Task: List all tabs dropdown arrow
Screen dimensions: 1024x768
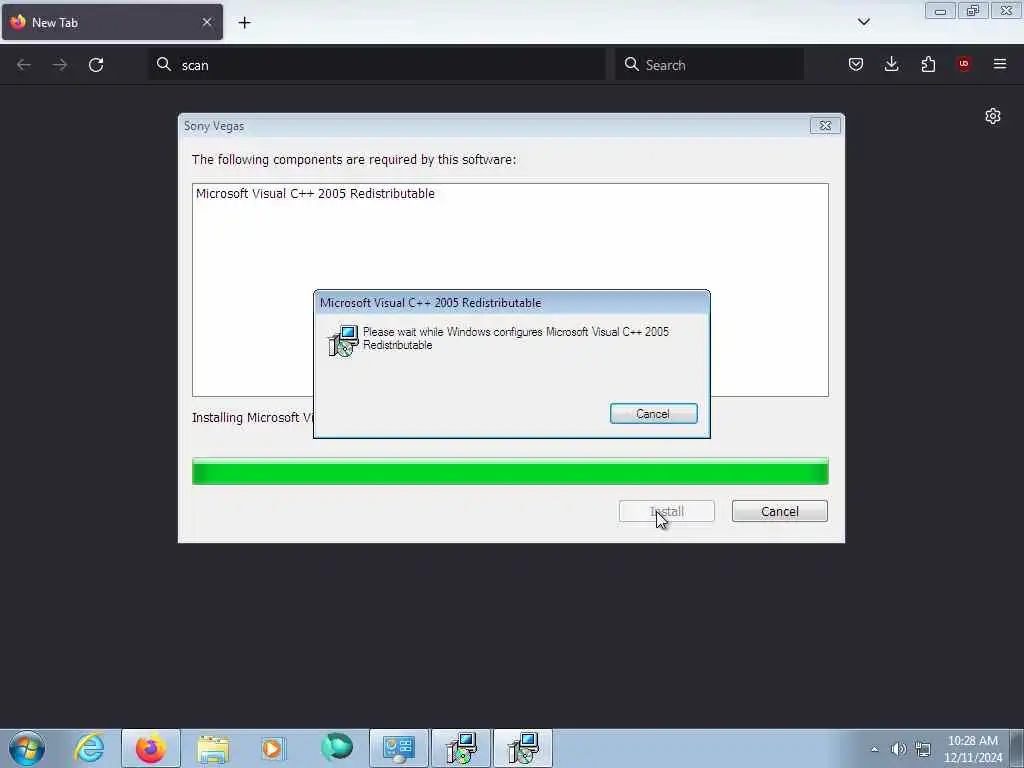Action: (x=863, y=22)
